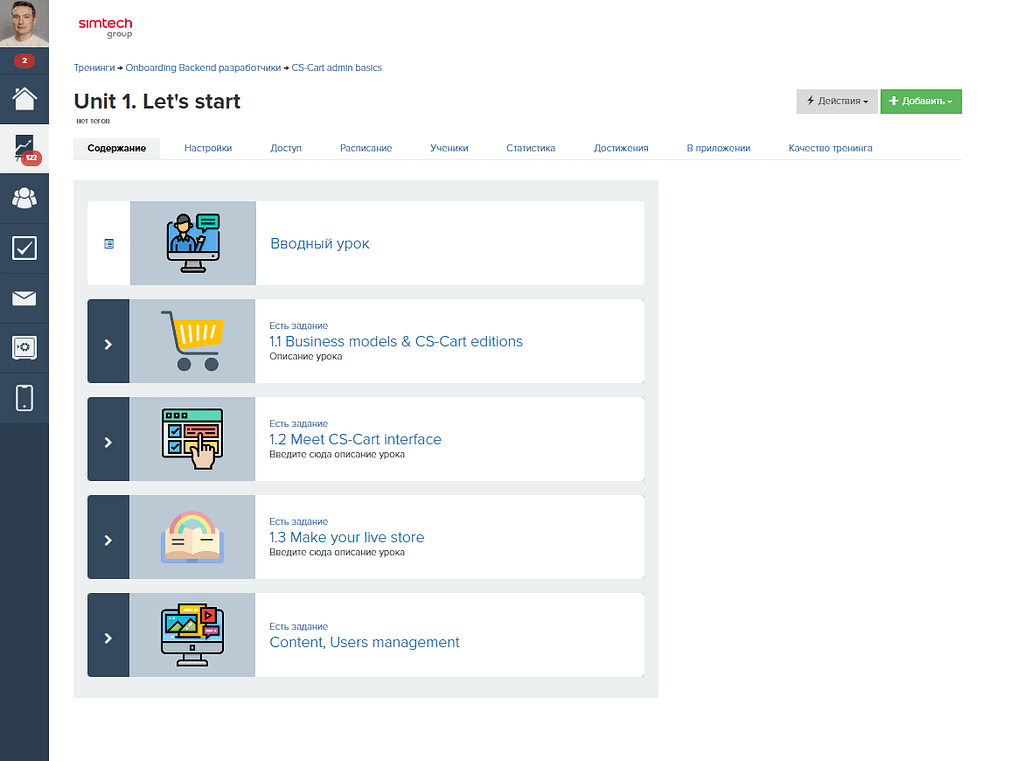Open the tasks checkmark icon in sidebar
Image resolution: width=1024 pixels, height=761 pixels.
coord(24,248)
